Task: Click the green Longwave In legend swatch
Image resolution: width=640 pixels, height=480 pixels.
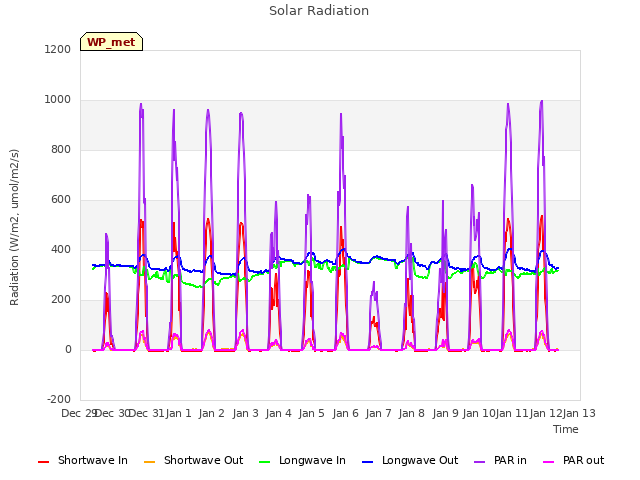Action: (x=264, y=462)
